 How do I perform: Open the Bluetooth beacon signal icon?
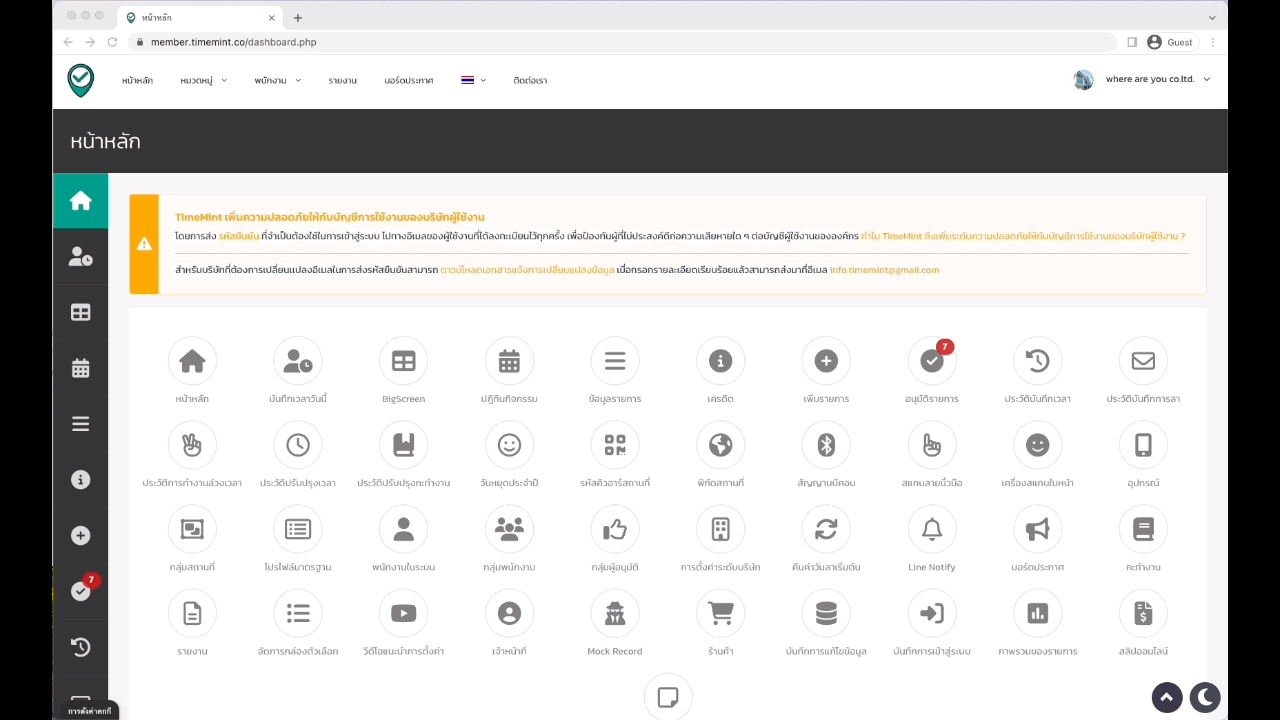826,445
